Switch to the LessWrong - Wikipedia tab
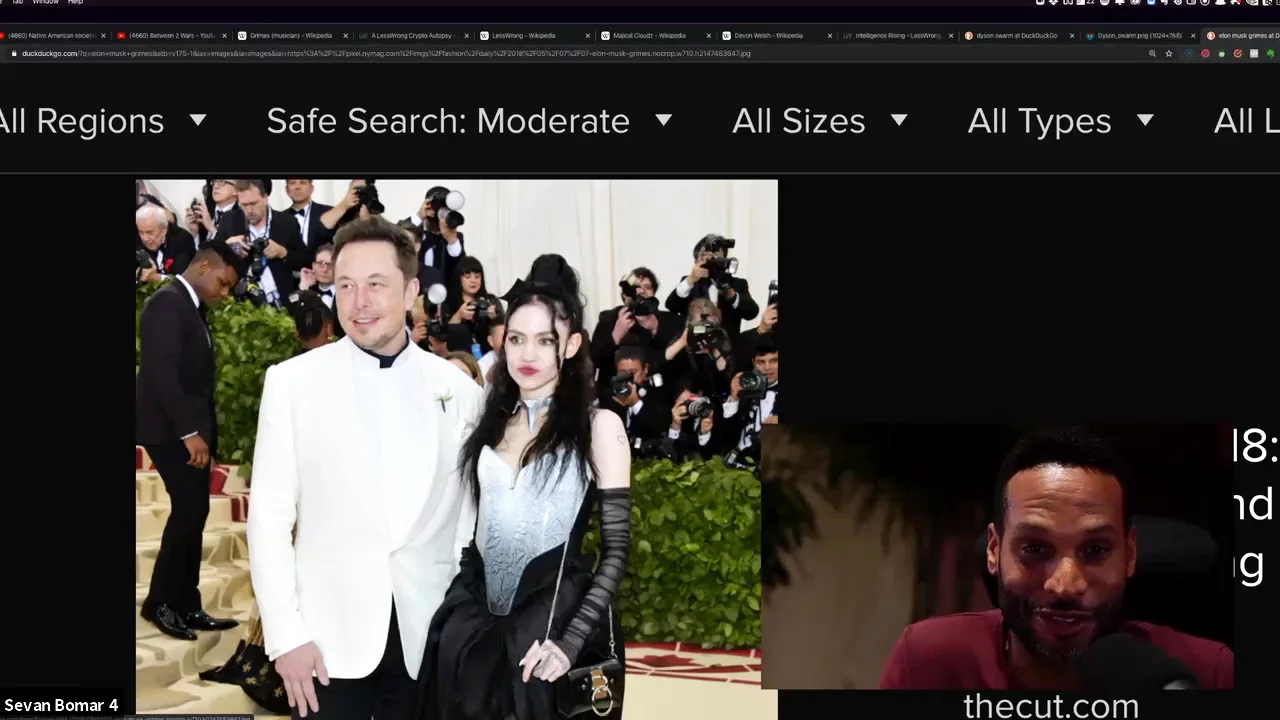 (x=523, y=36)
